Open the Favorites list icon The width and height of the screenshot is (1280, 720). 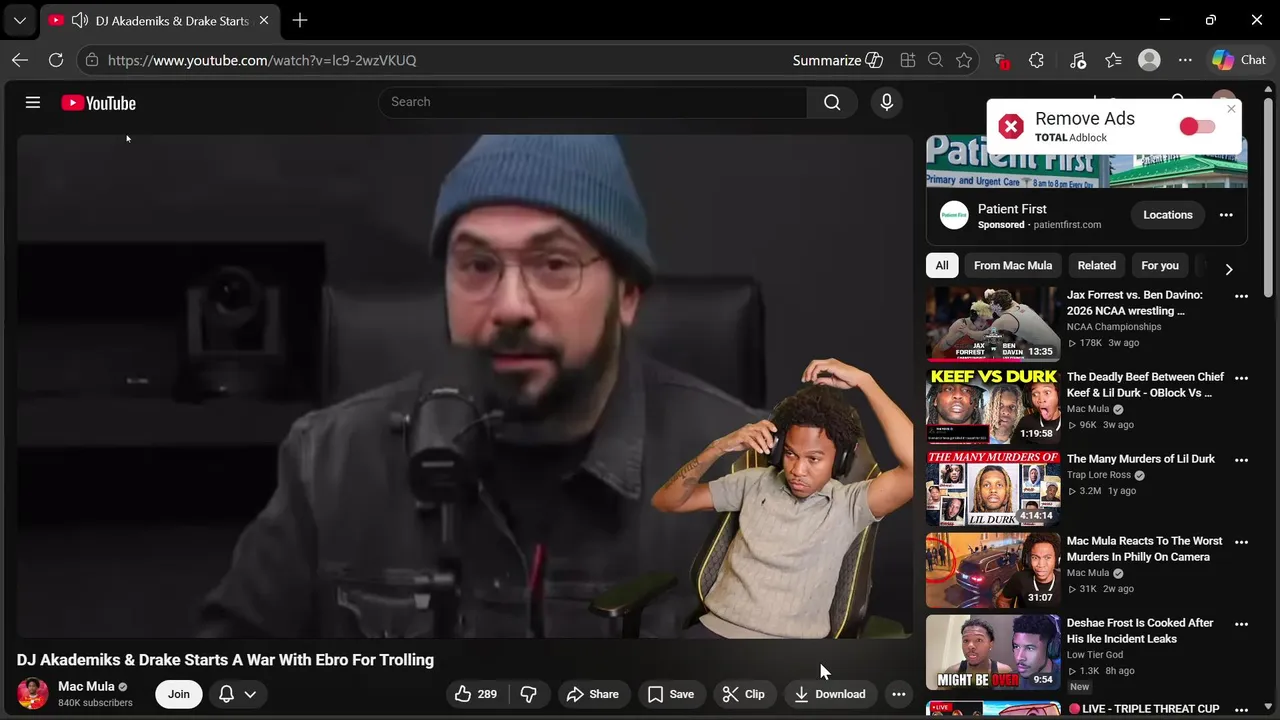click(x=1114, y=60)
